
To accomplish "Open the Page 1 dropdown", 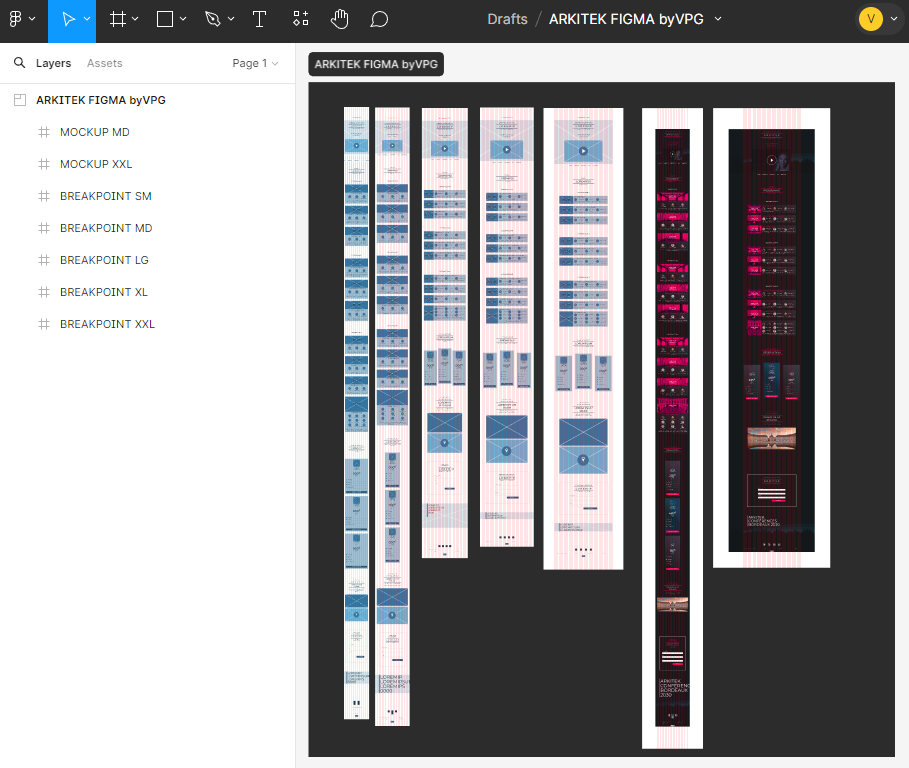I will pos(255,63).
